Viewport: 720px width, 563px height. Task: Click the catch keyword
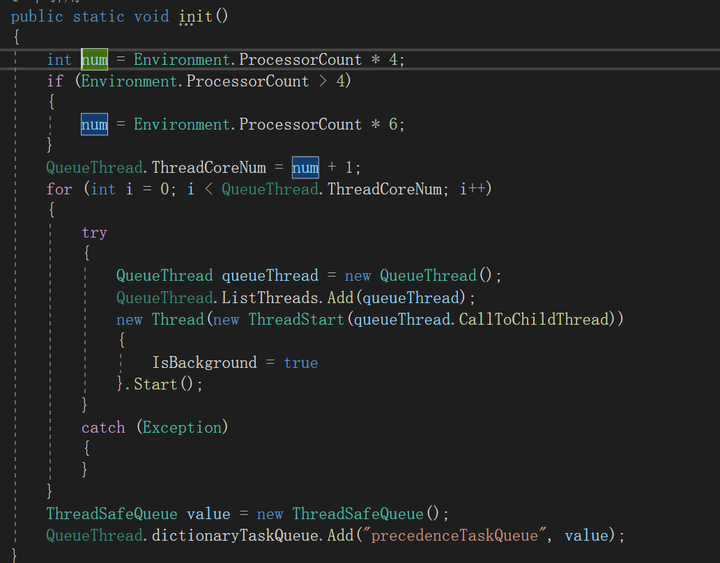(x=103, y=427)
